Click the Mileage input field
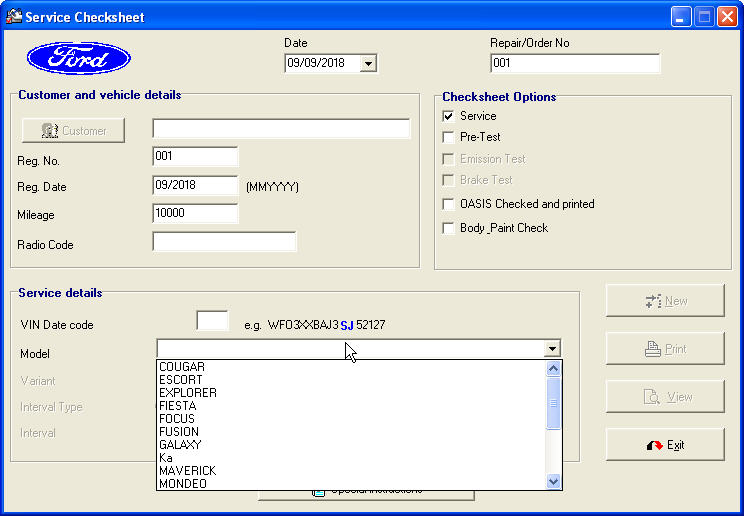The height and width of the screenshot is (516, 744). 195,213
